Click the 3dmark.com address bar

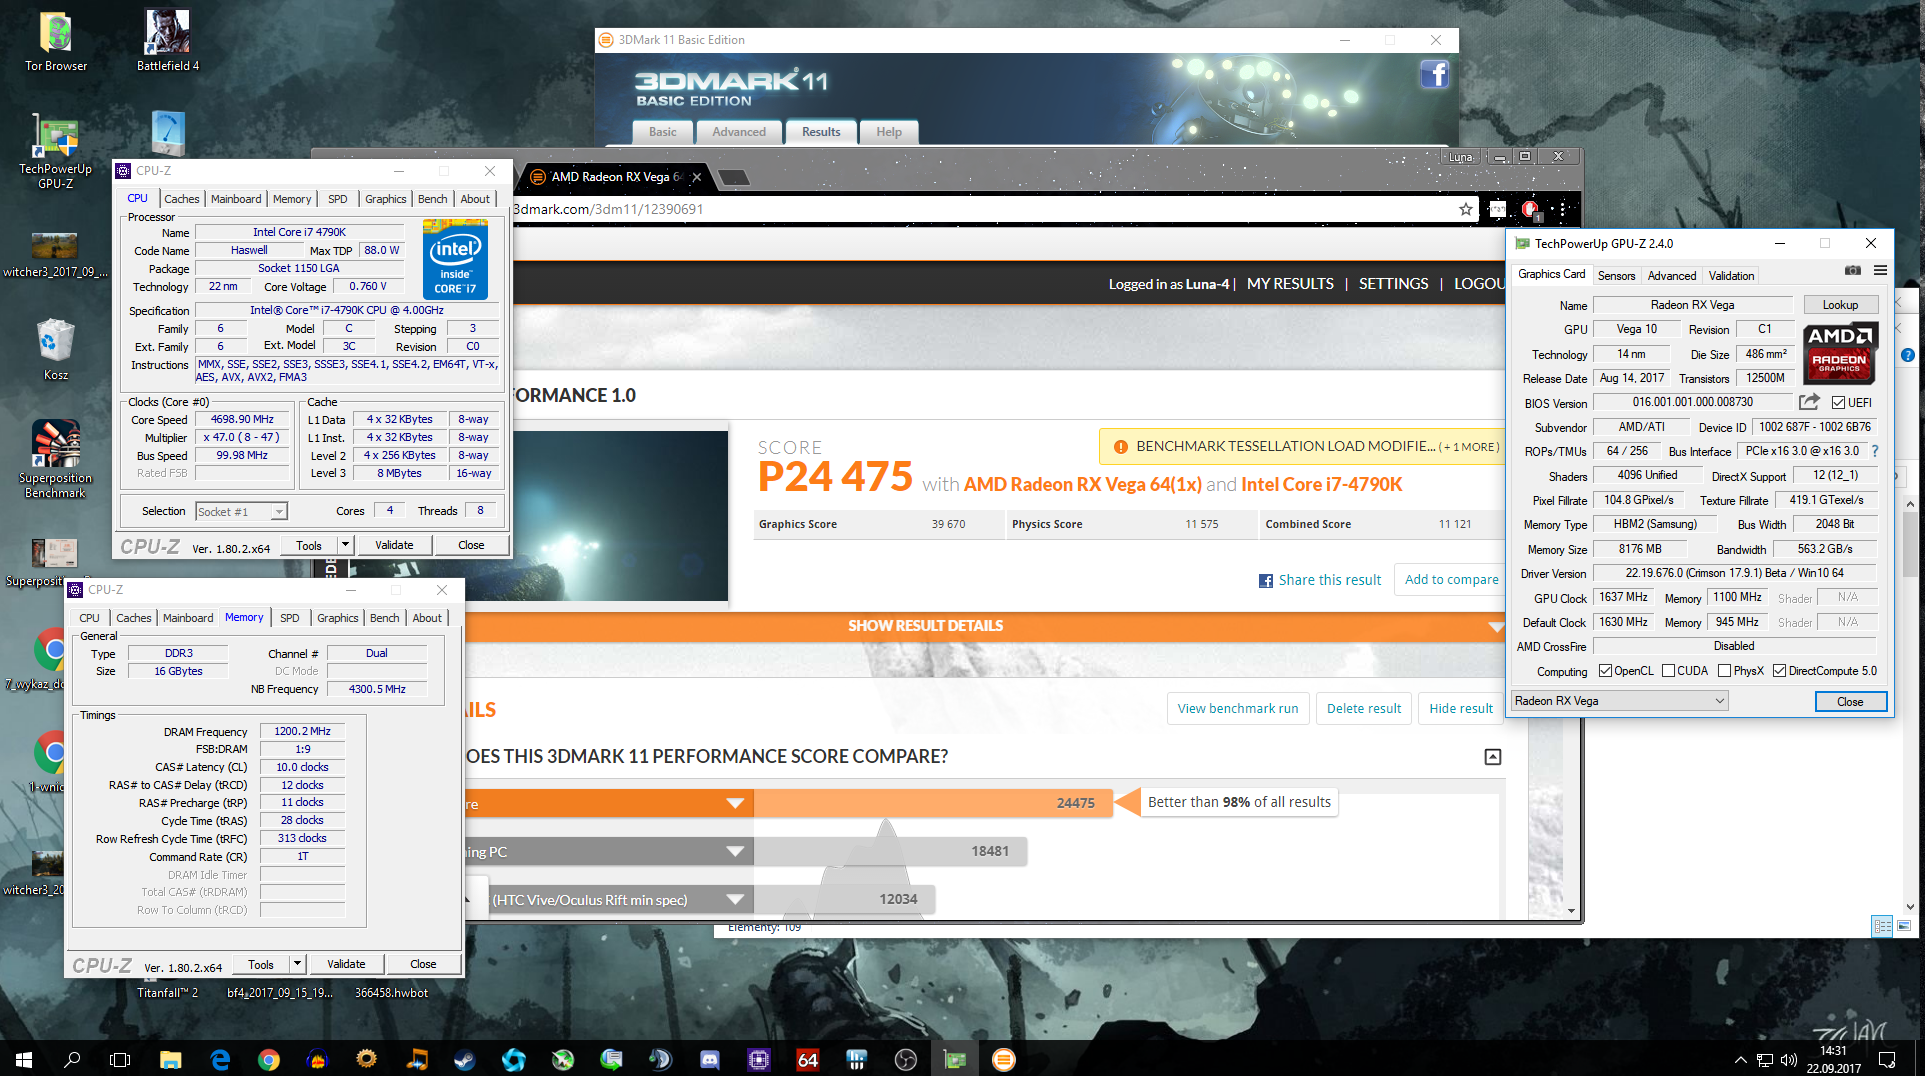coord(980,209)
